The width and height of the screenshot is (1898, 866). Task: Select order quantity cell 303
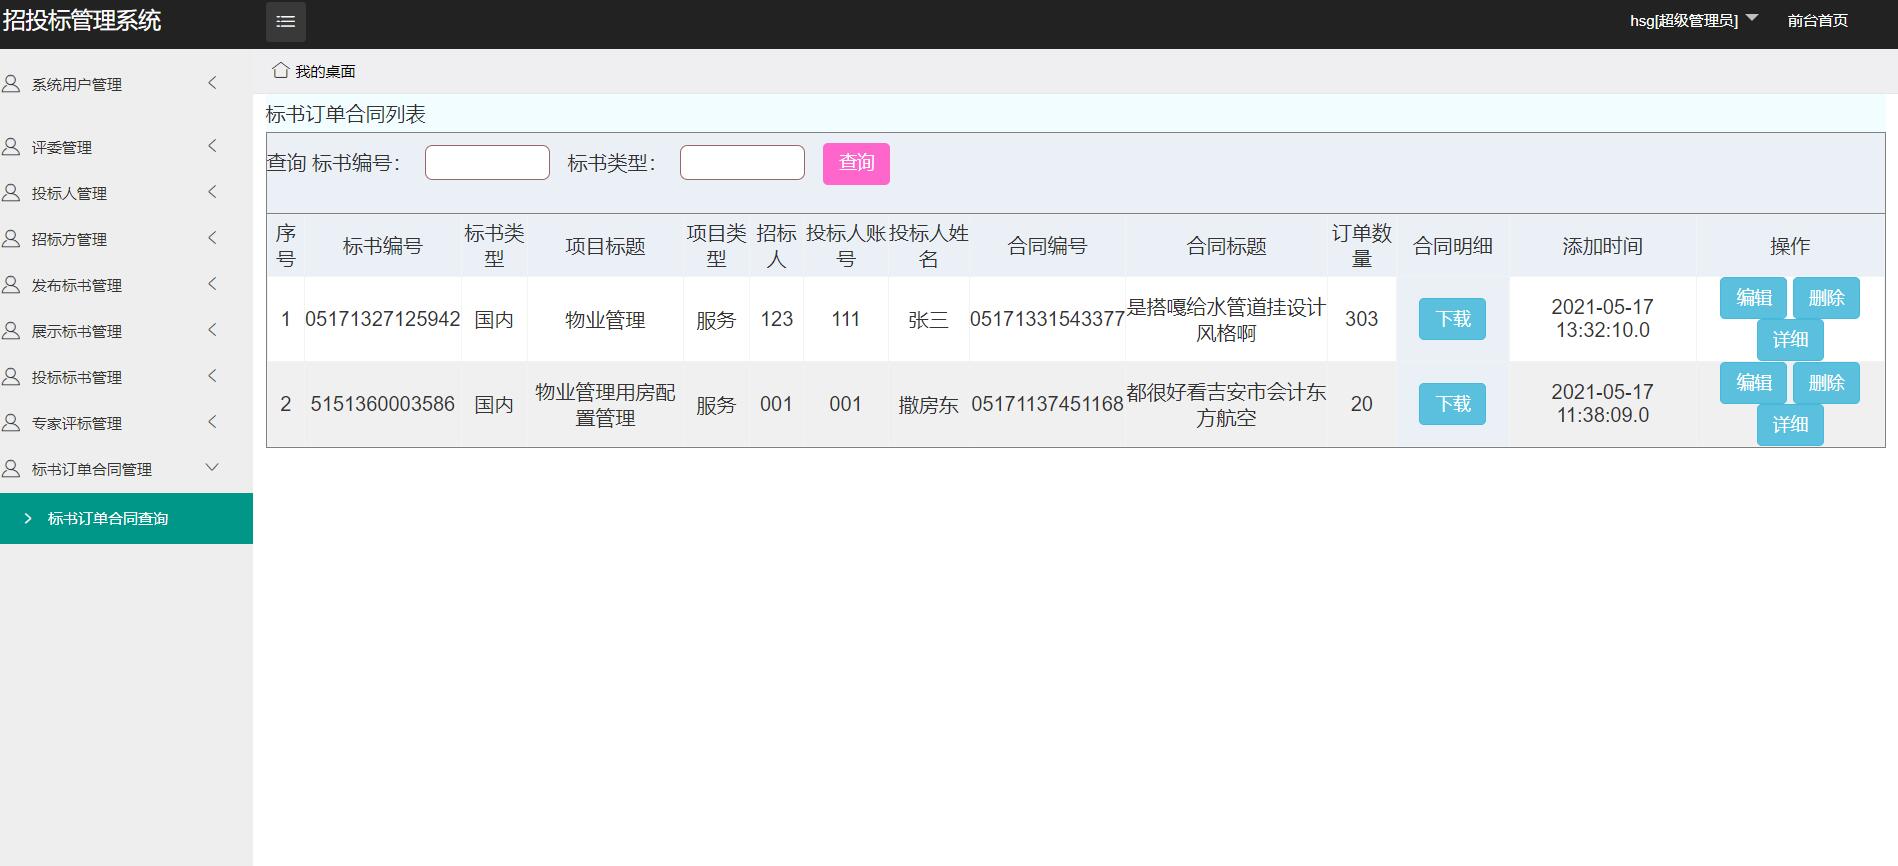[x=1361, y=319]
